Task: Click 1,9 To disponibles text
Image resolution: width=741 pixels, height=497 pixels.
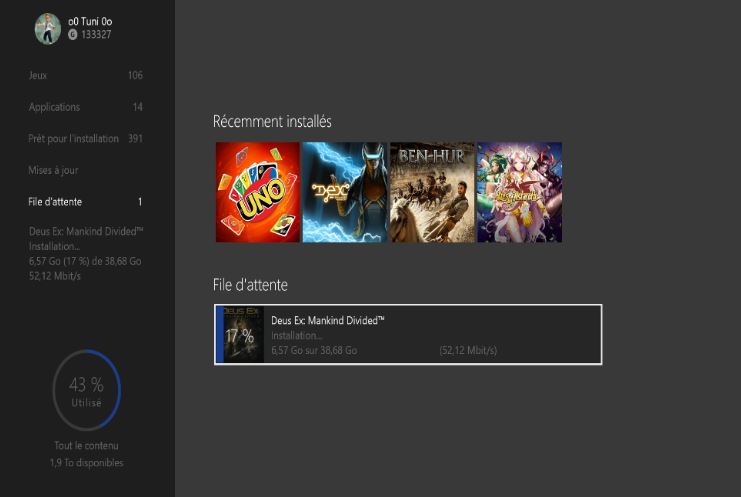Action: [x=86, y=463]
